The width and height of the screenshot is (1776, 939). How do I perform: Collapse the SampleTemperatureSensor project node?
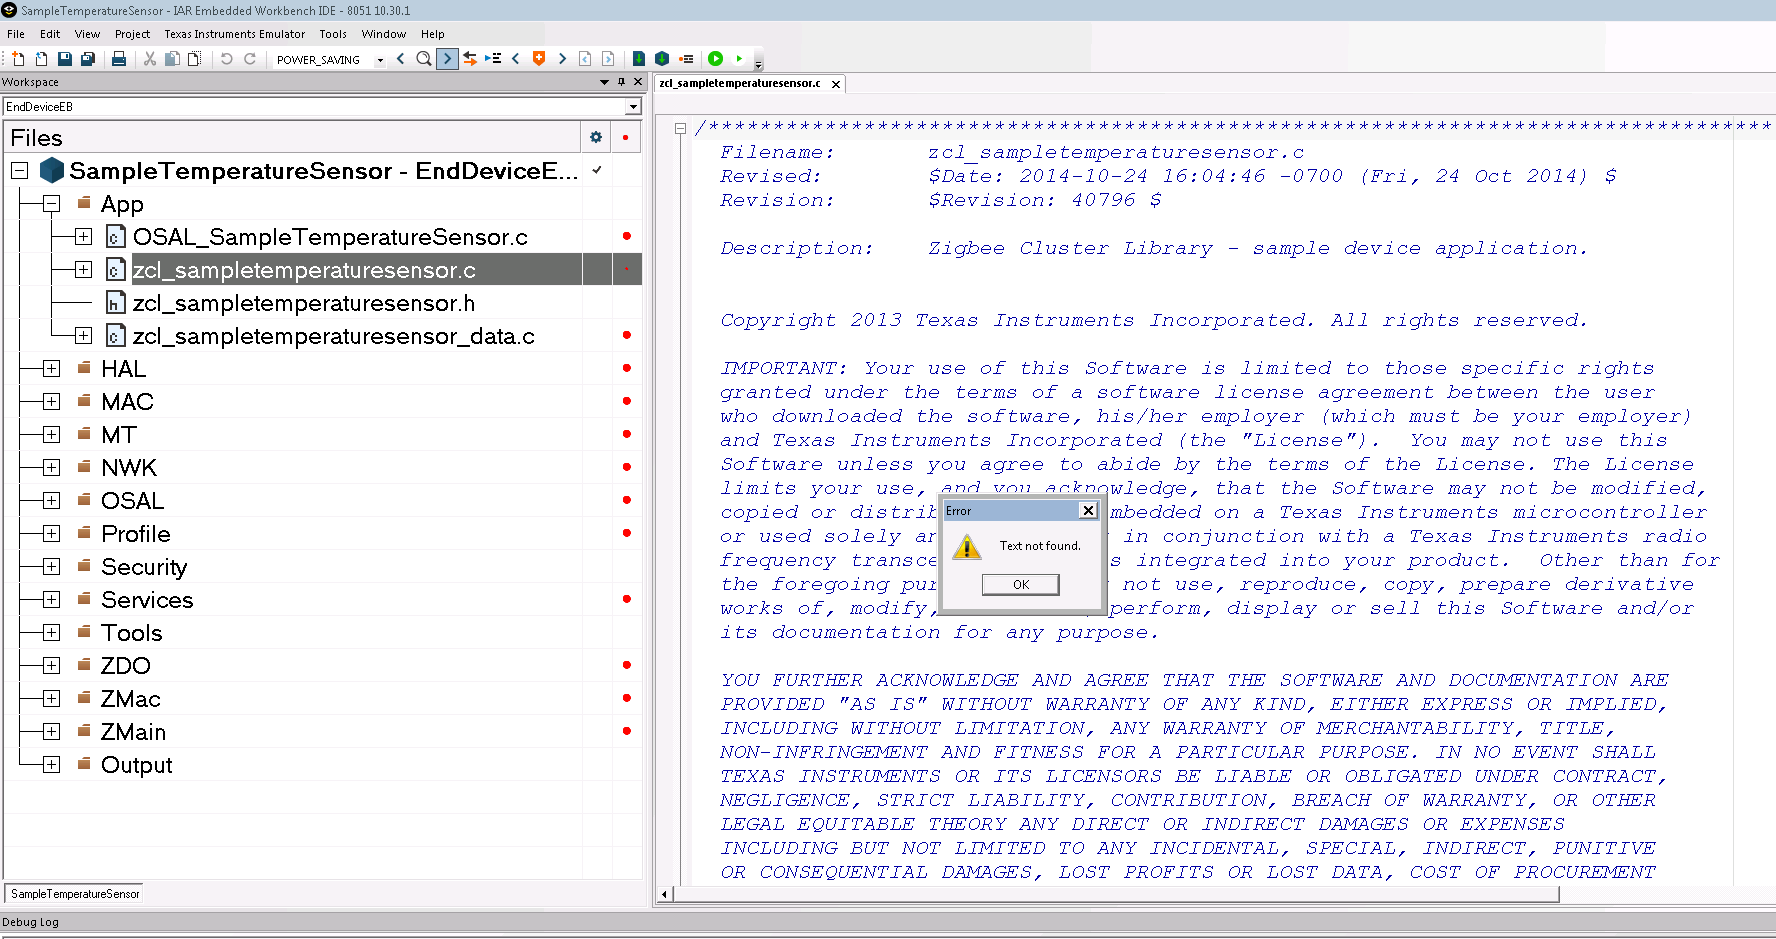point(19,171)
